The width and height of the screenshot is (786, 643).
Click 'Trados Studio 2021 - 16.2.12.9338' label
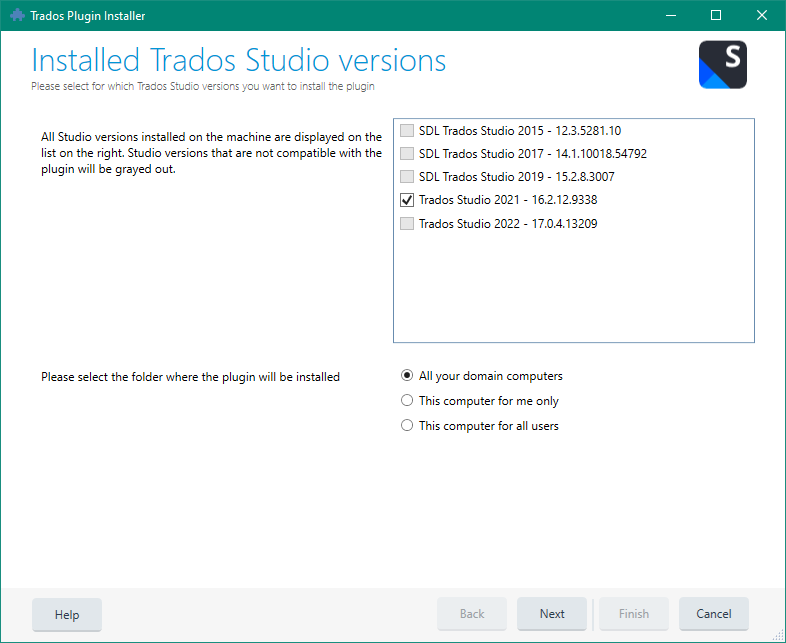(x=508, y=200)
